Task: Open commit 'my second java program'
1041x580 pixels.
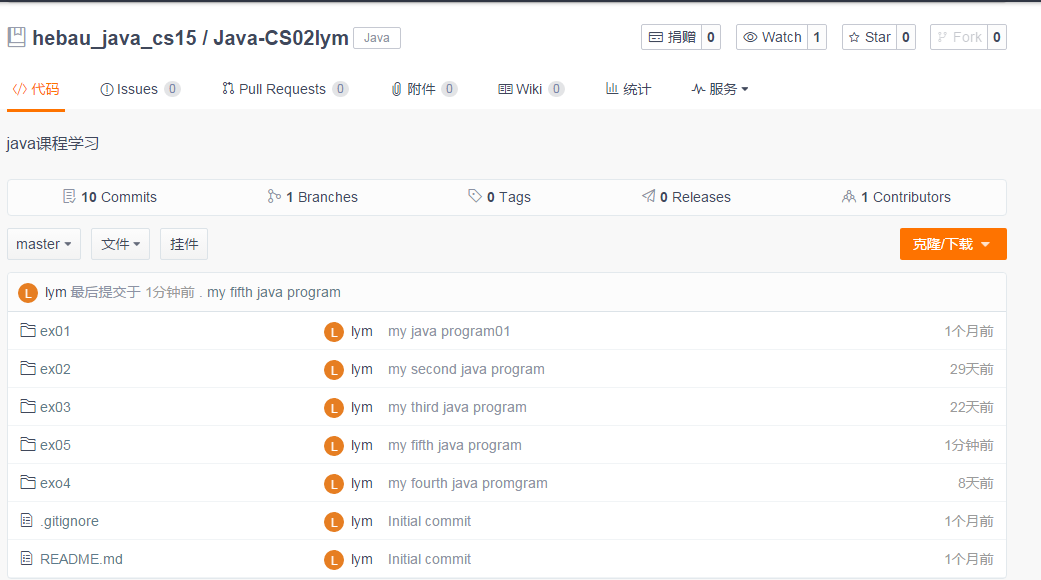Action: coord(466,369)
